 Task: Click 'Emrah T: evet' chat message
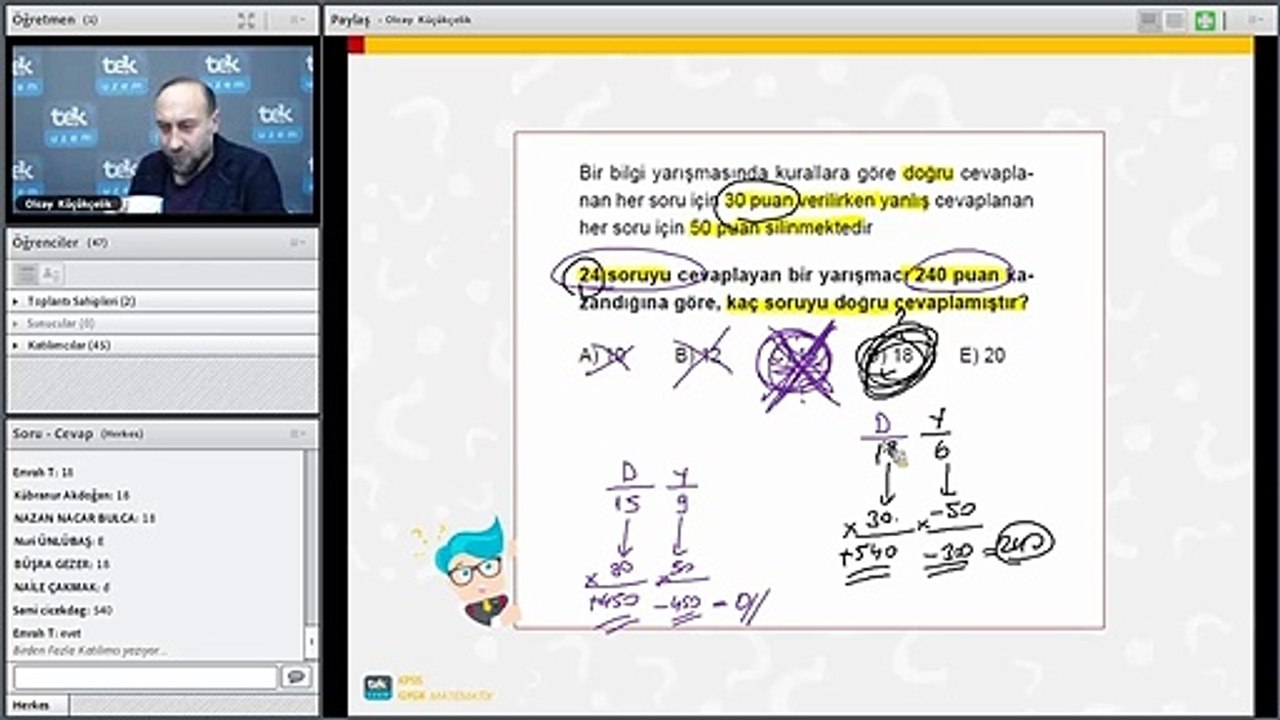click(47, 633)
